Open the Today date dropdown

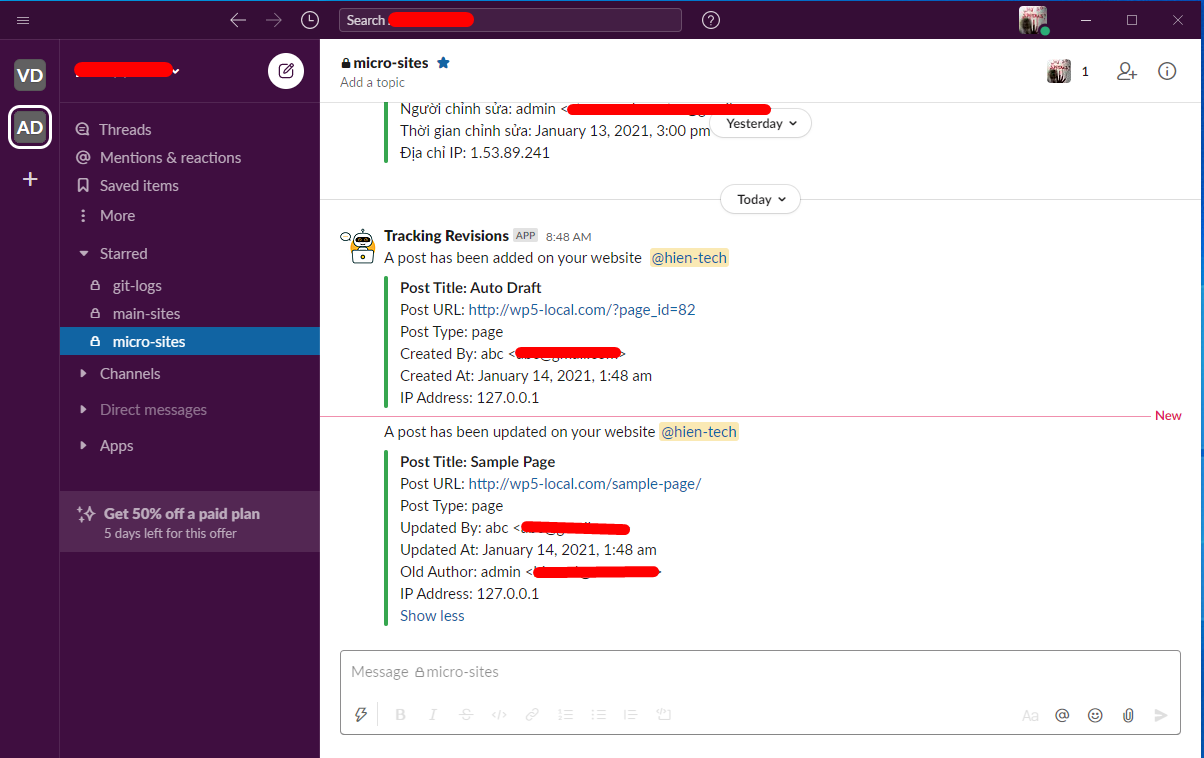760,199
